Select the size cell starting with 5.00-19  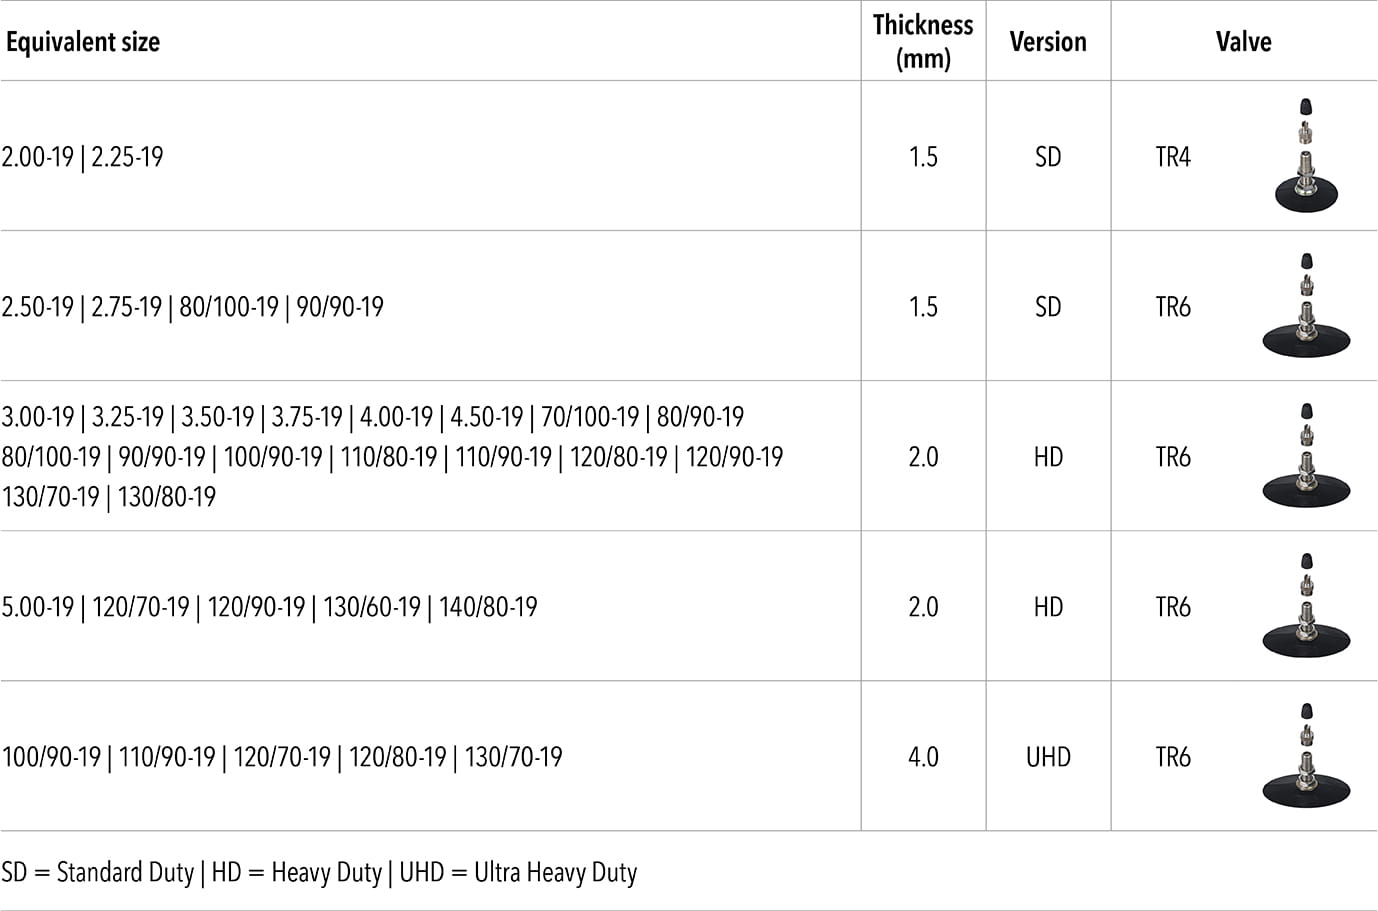click(x=270, y=607)
